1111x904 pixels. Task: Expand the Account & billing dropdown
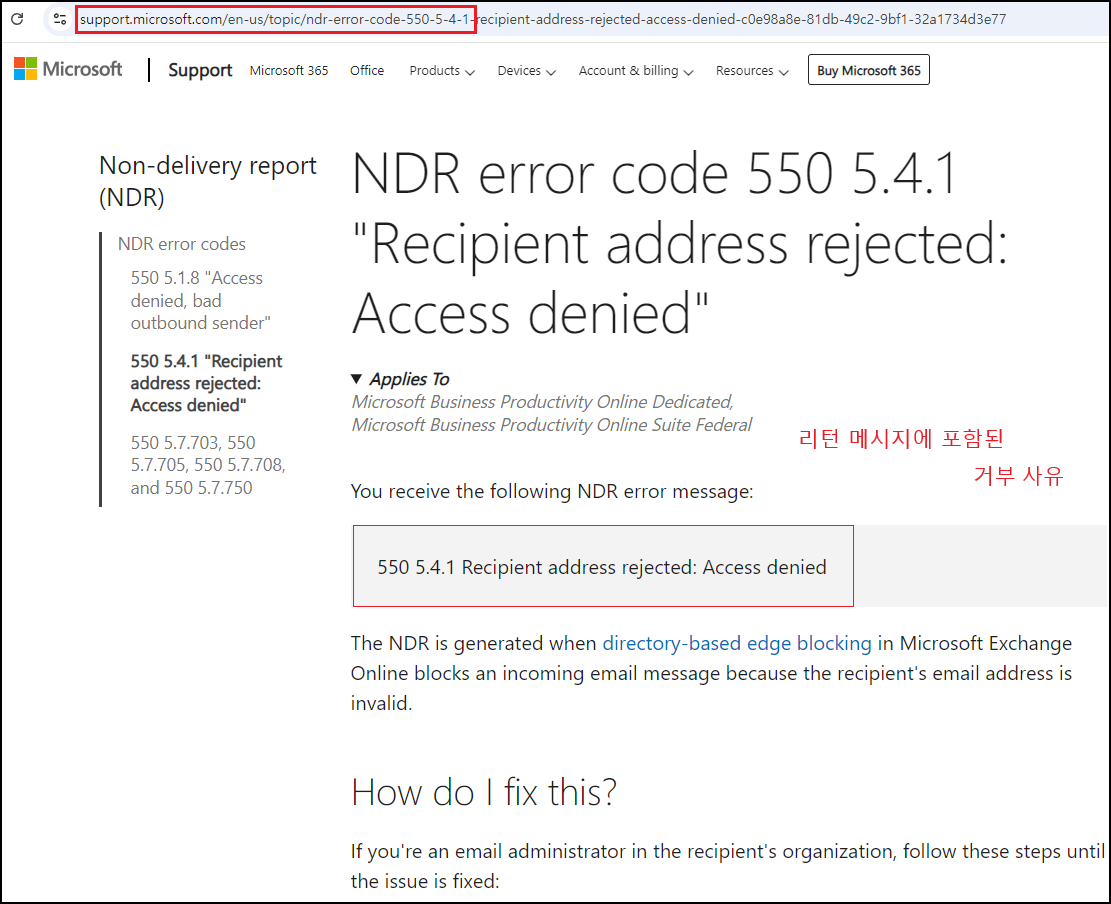click(x=636, y=71)
